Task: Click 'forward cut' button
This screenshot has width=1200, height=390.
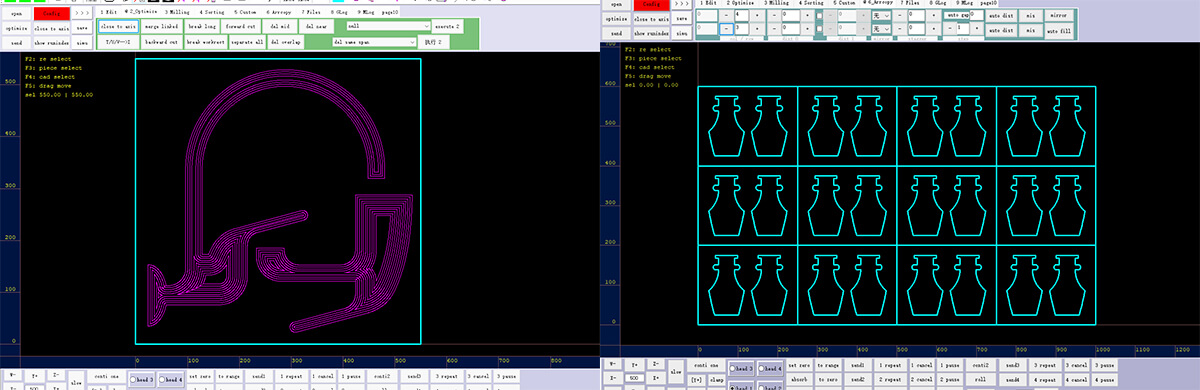Action: (x=242, y=26)
